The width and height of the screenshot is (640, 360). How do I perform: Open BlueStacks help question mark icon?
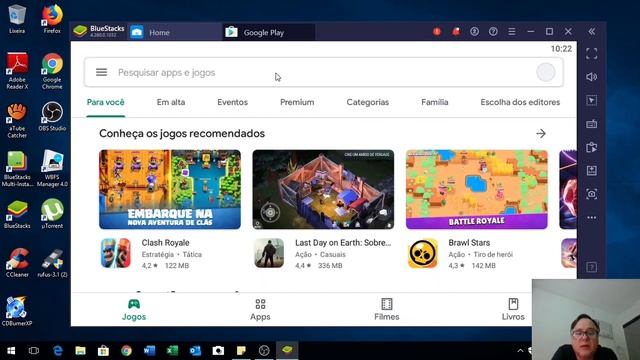tap(493, 31)
